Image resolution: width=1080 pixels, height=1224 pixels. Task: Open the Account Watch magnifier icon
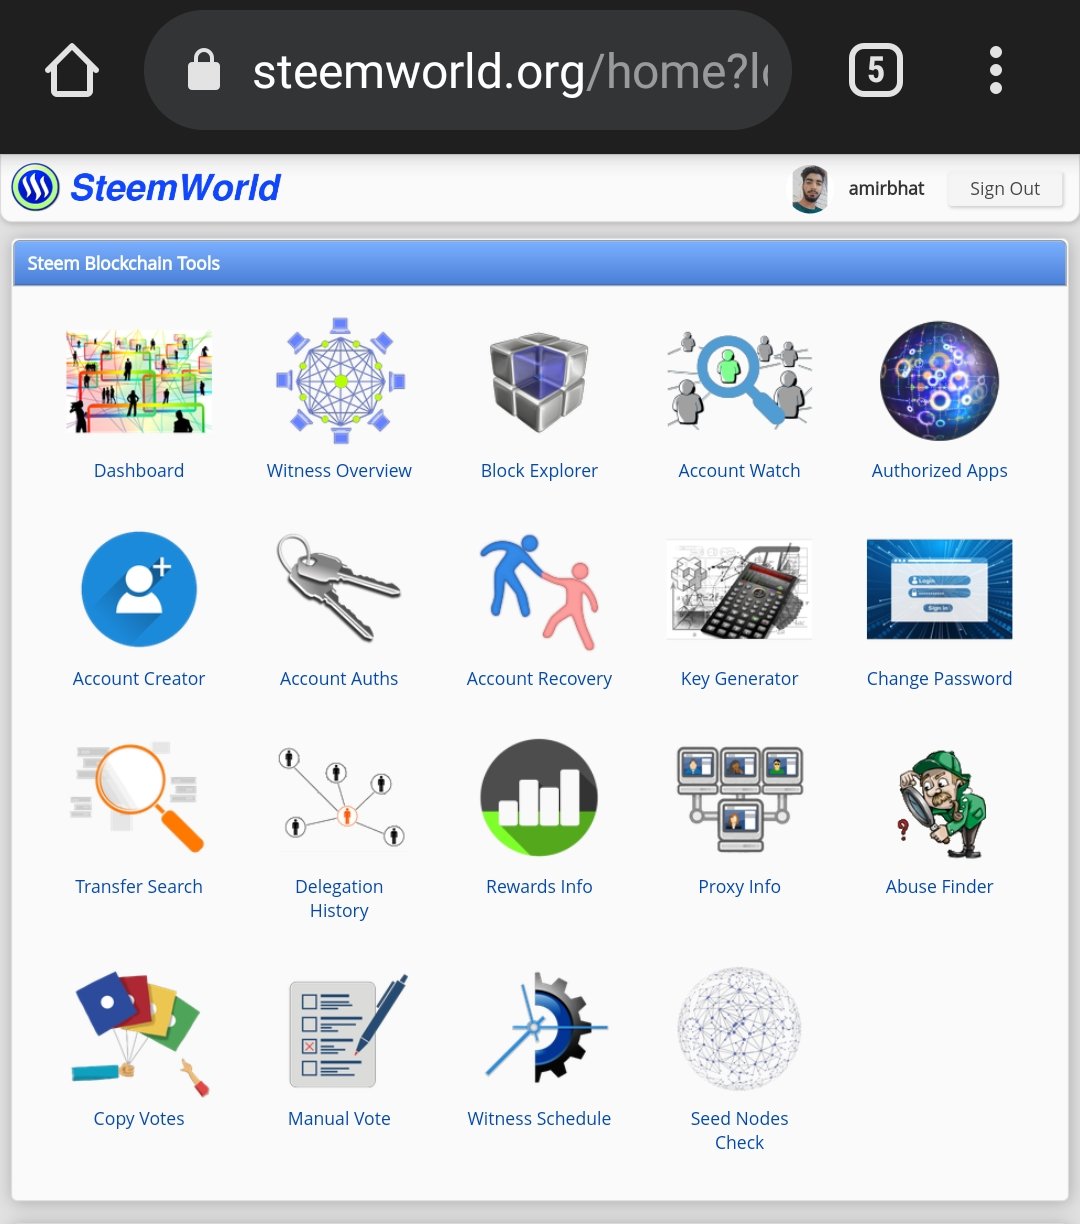click(739, 381)
